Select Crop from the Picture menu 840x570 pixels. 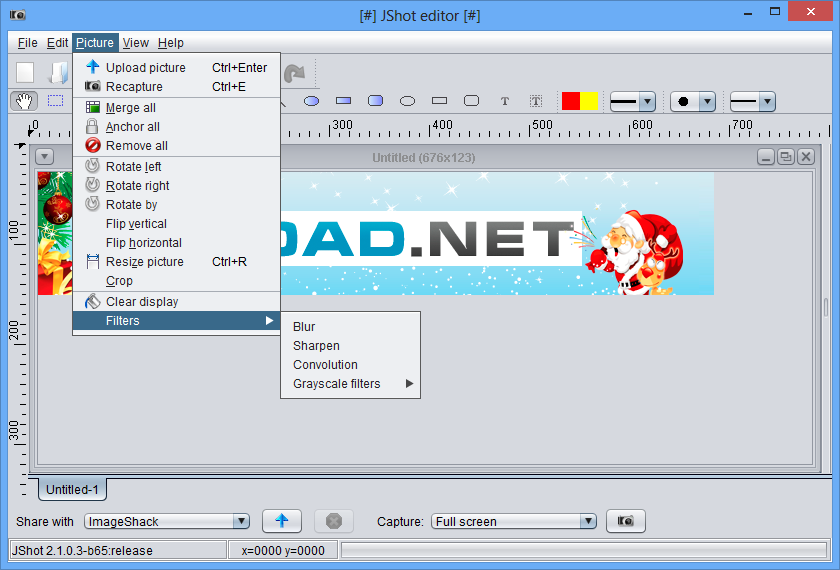click(x=176, y=281)
